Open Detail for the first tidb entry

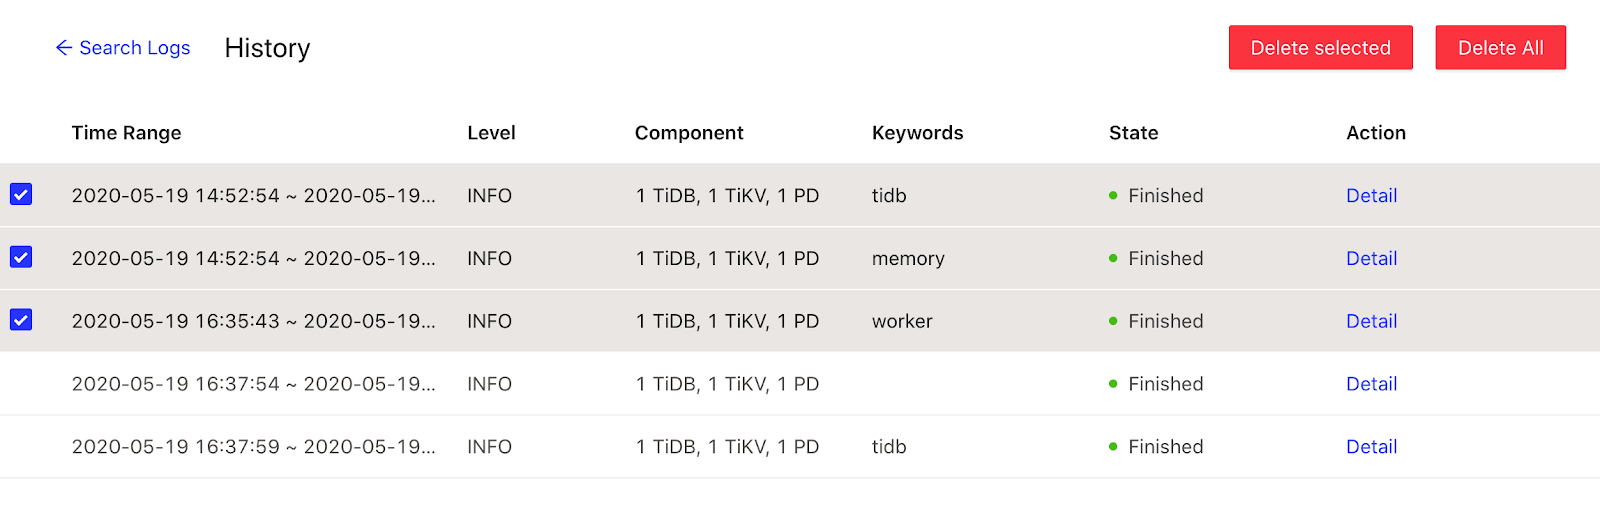(1371, 196)
